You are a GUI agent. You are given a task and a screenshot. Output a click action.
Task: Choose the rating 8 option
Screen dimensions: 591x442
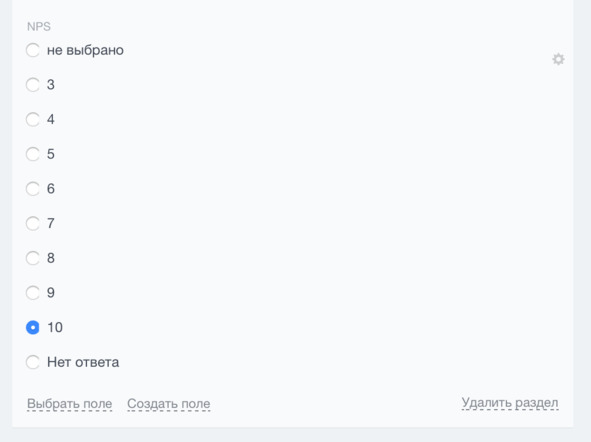[33, 258]
